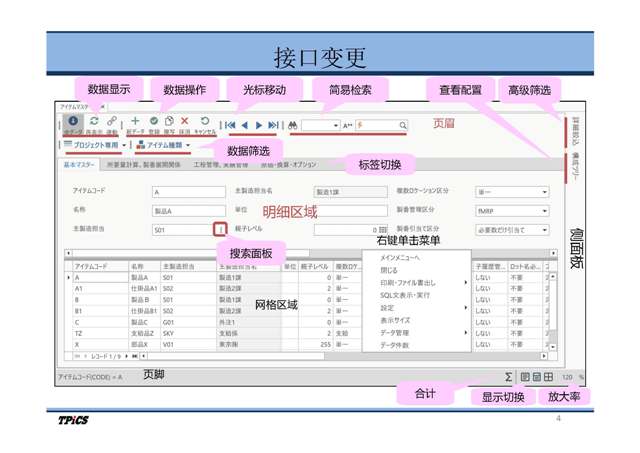Jump to first record navigation arrow
The height and width of the screenshot is (453, 640).
coord(230,126)
